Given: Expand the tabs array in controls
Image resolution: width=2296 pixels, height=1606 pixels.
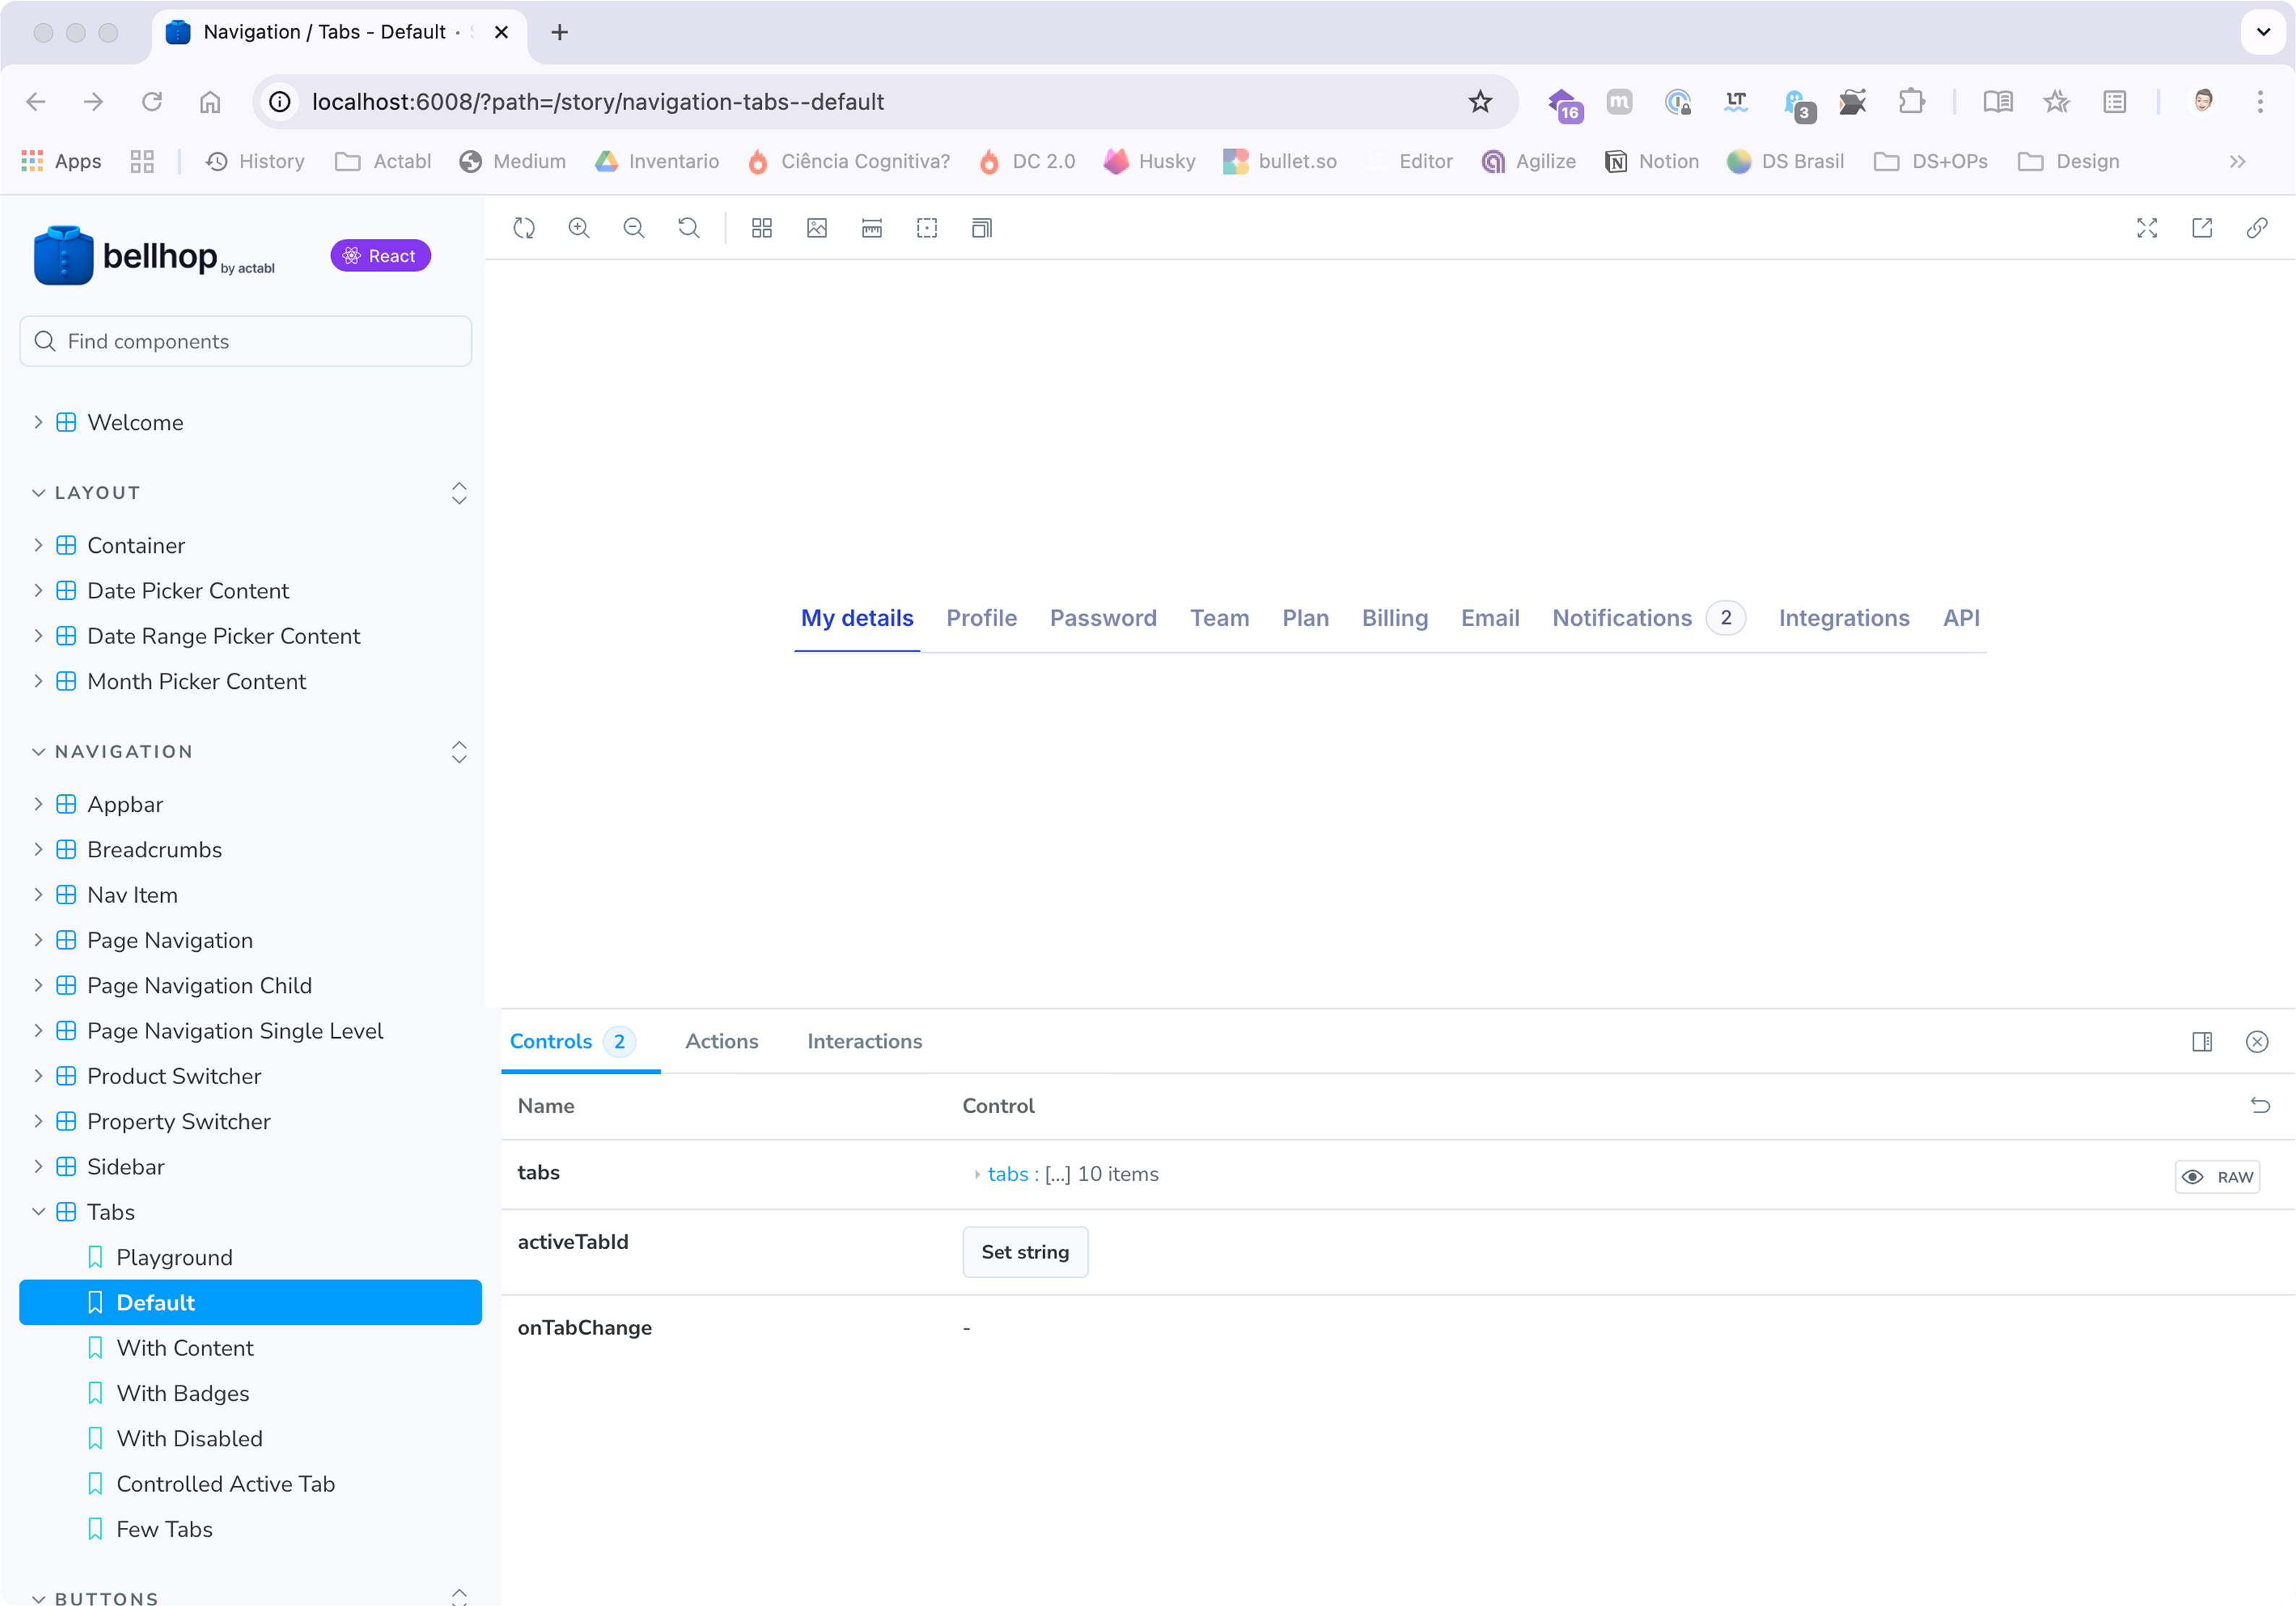Looking at the screenshot, I should 977,1175.
